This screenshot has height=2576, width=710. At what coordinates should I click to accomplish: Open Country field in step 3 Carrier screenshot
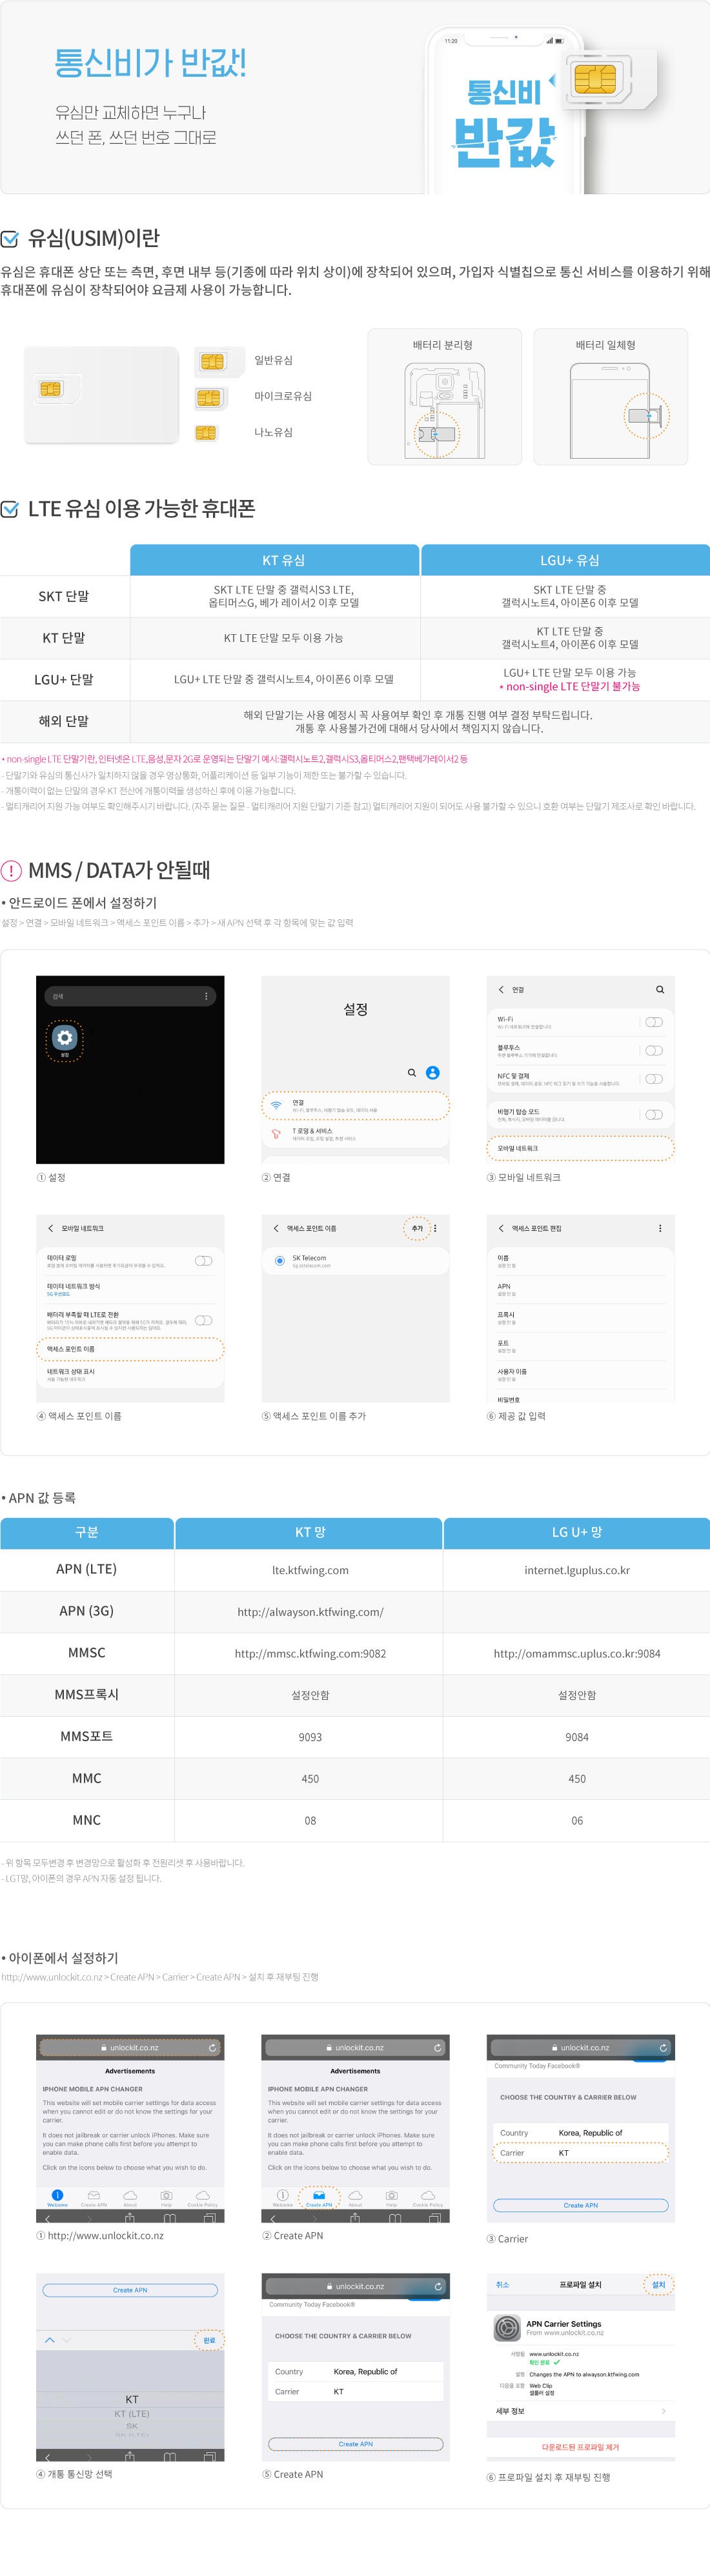pos(580,2133)
